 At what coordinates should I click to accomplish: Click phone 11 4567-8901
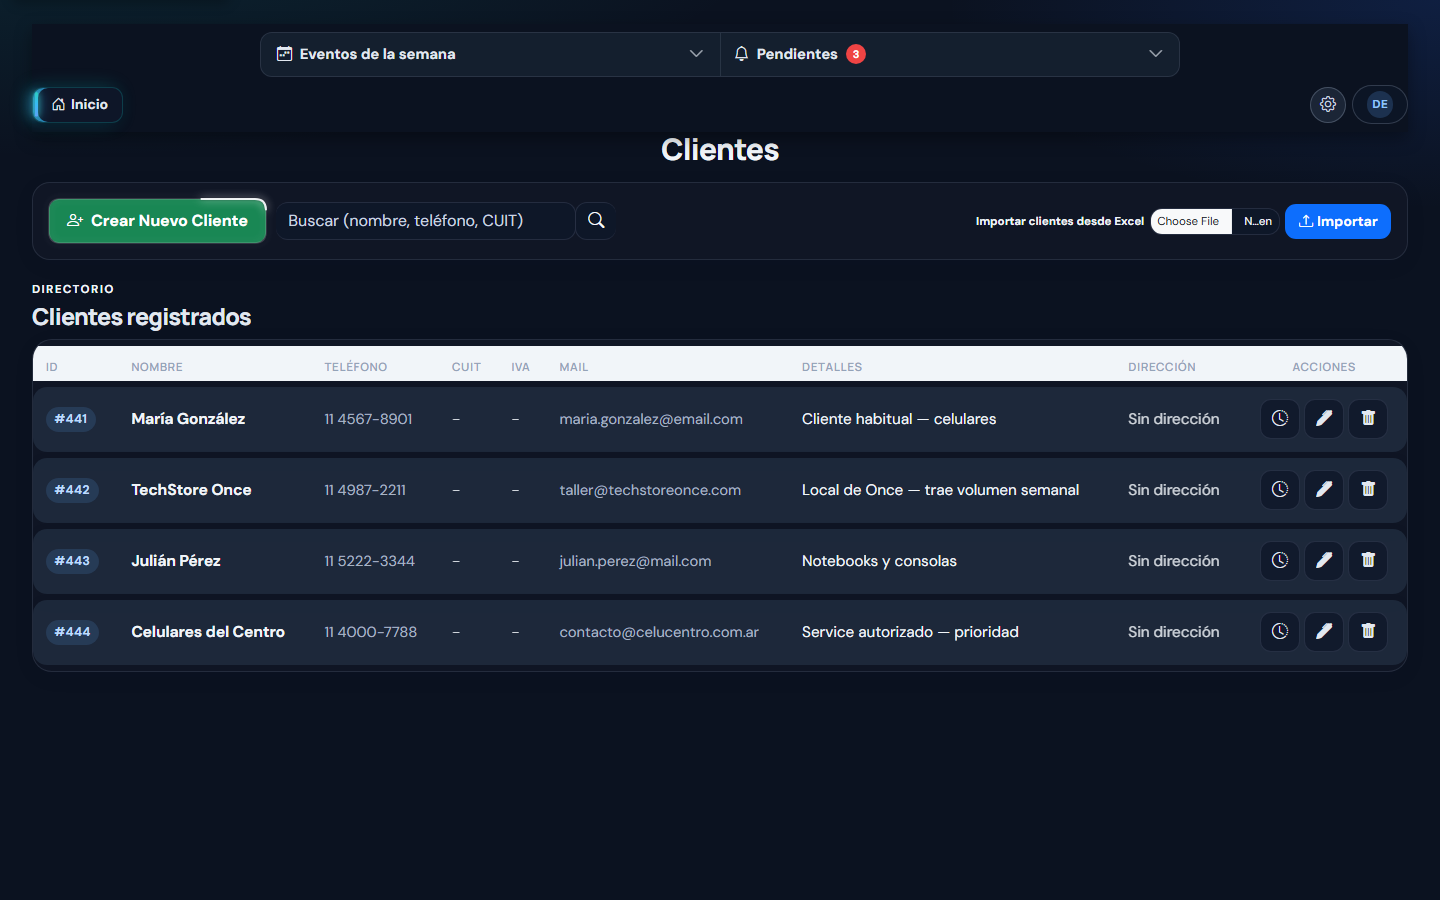point(368,419)
